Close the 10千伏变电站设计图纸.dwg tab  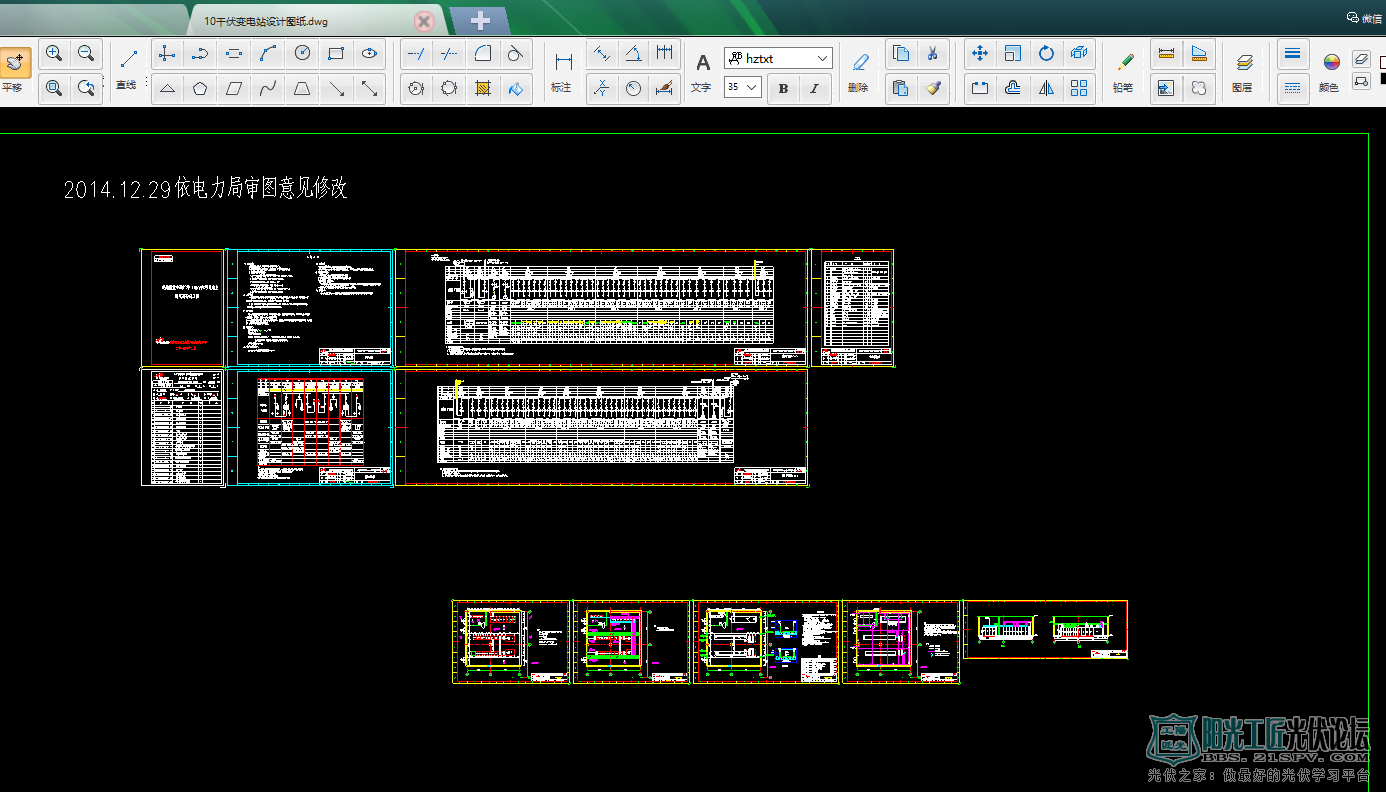[424, 21]
